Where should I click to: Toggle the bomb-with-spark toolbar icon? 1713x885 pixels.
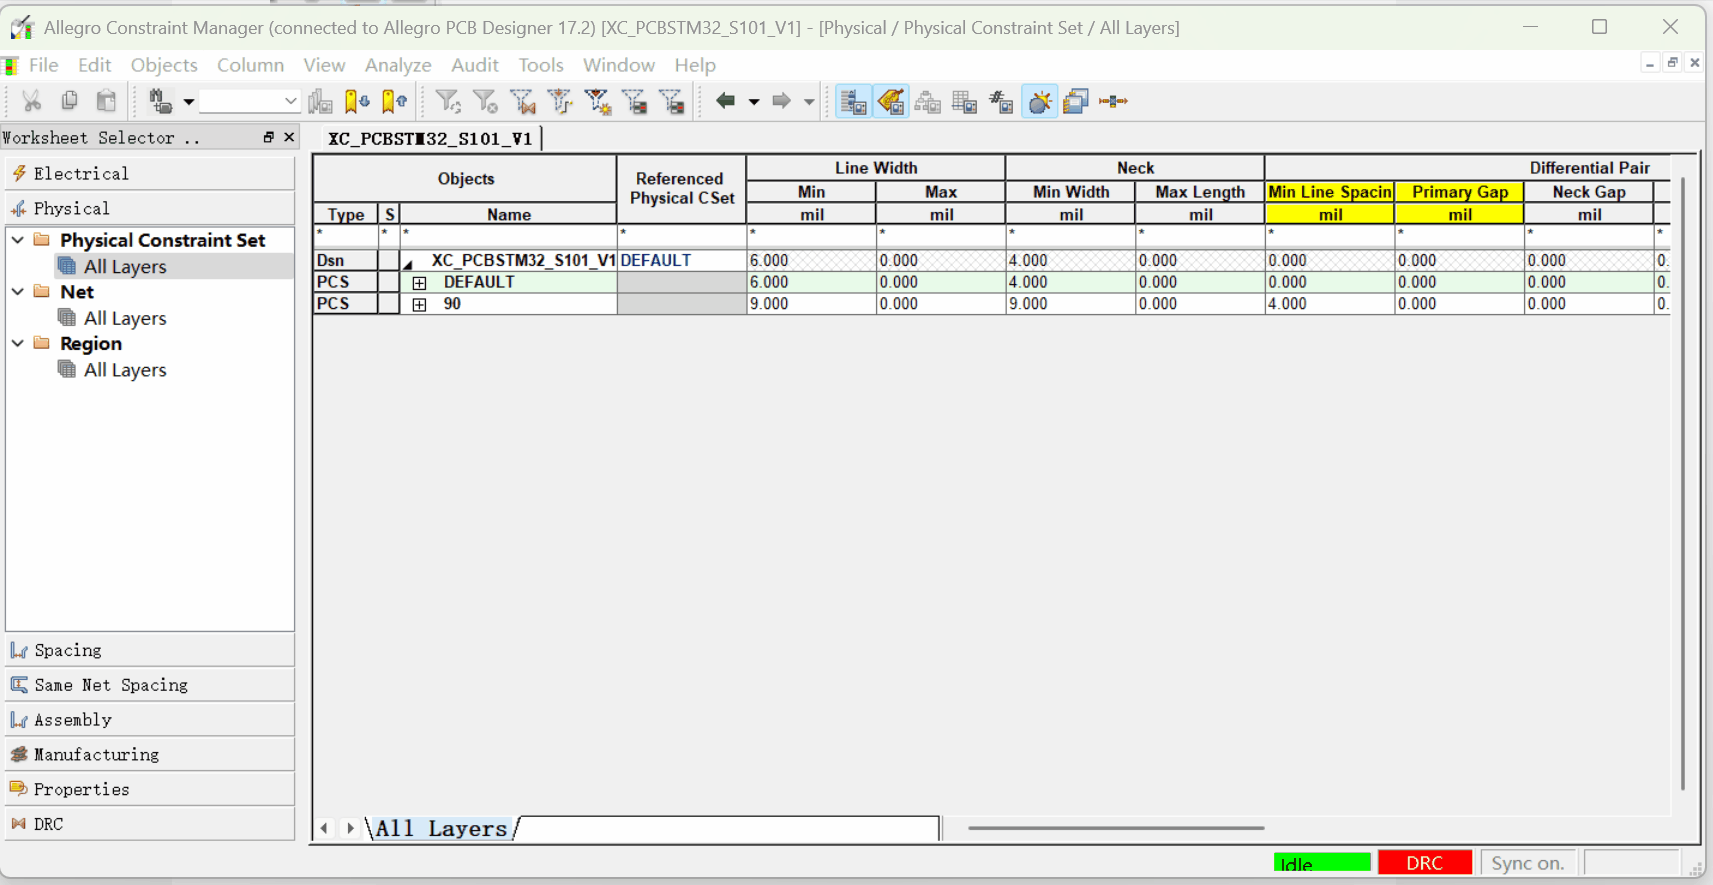[x=1040, y=101]
